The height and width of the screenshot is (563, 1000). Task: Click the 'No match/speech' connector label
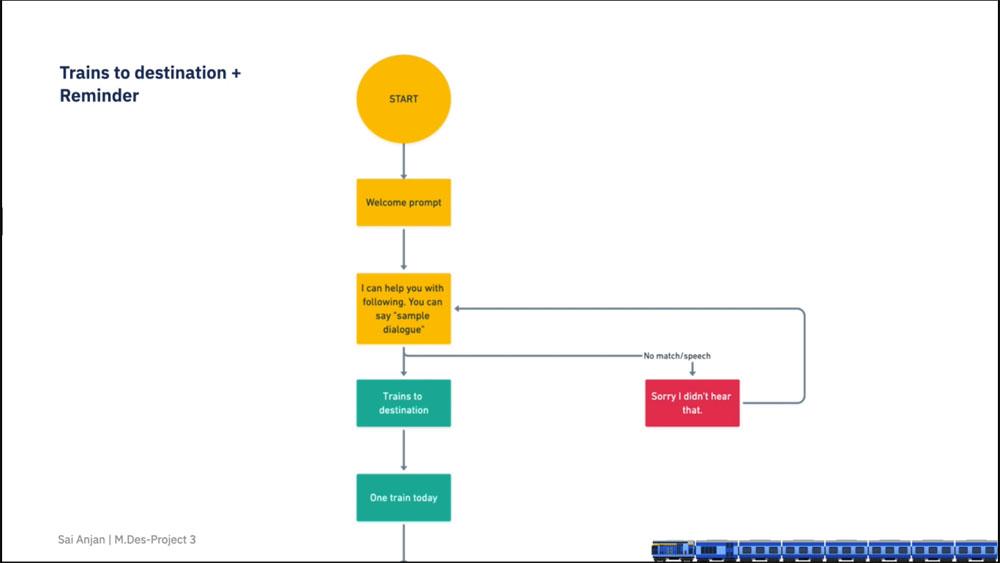click(x=677, y=356)
